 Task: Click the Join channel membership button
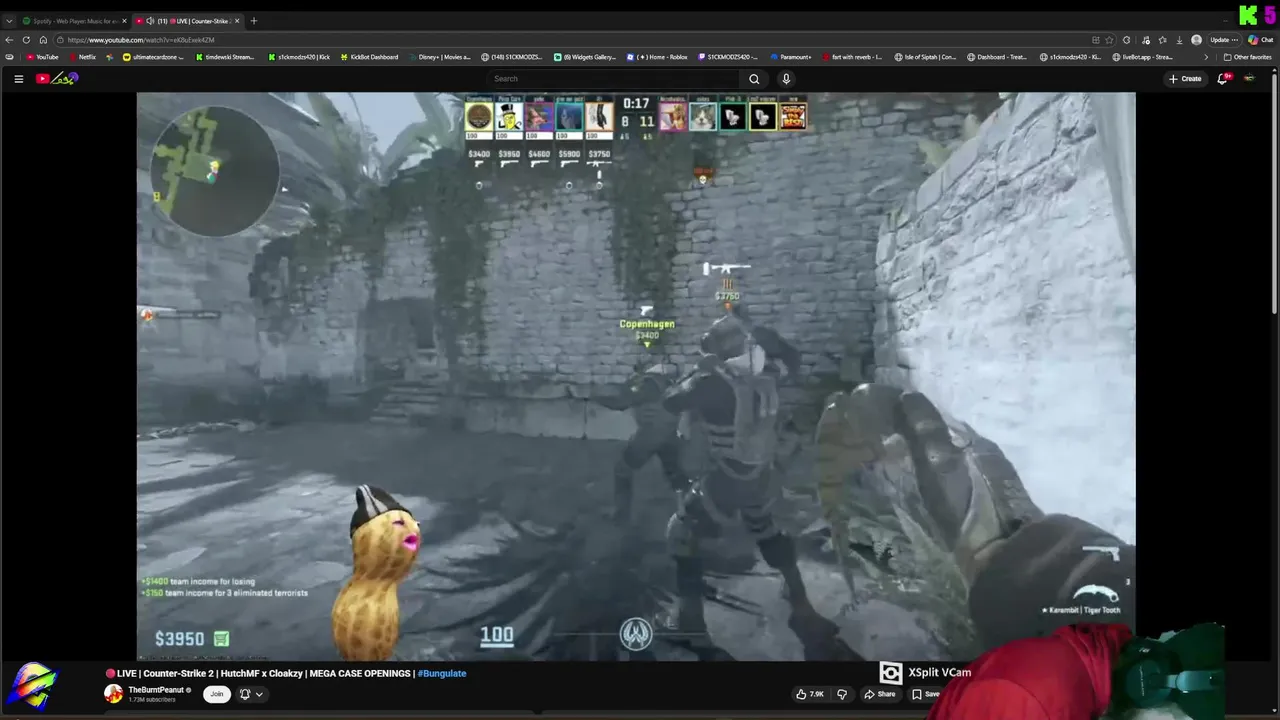point(216,694)
